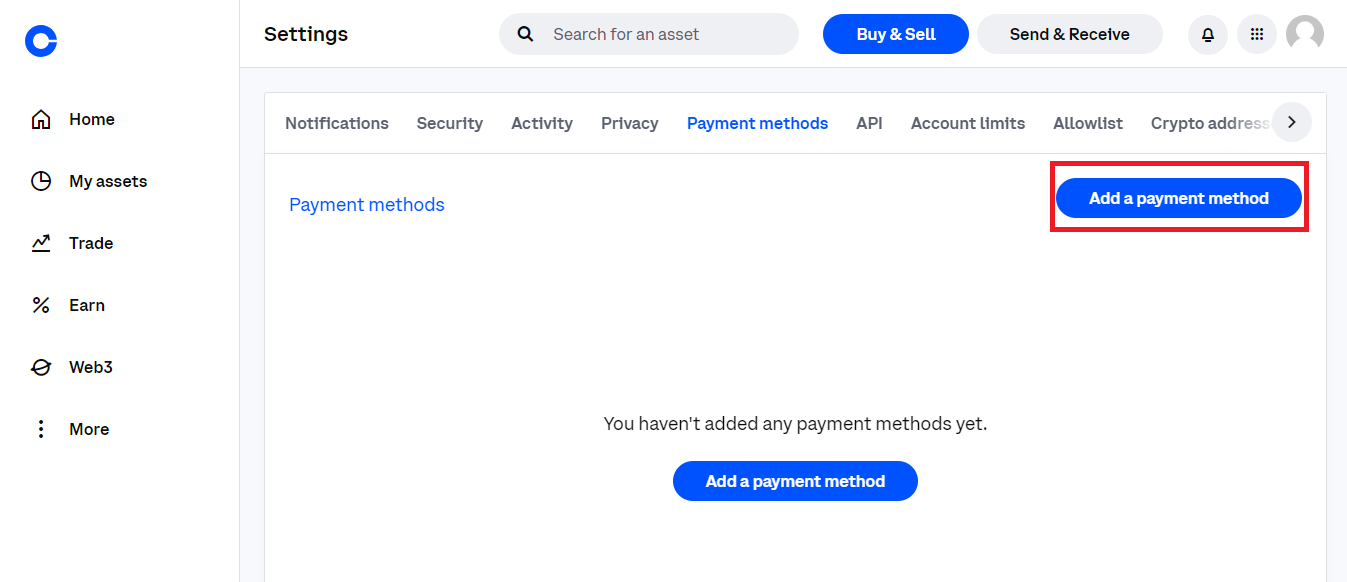The width and height of the screenshot is (1347, 582).
Task: Click highlighted Add a payment method button
Action: 1179,198
